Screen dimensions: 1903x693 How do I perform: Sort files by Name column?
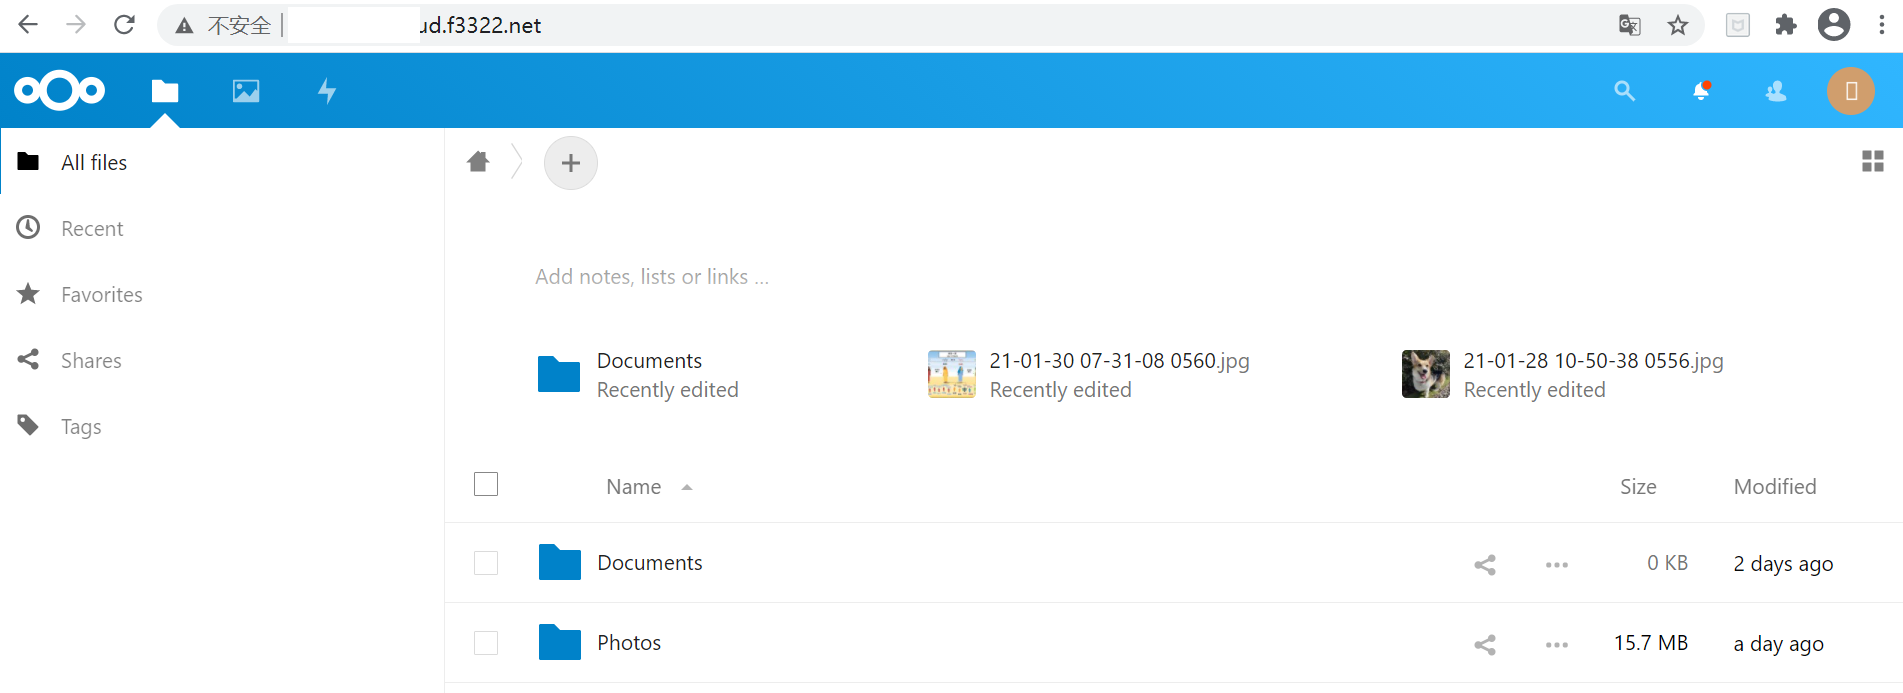coord(634,487)
